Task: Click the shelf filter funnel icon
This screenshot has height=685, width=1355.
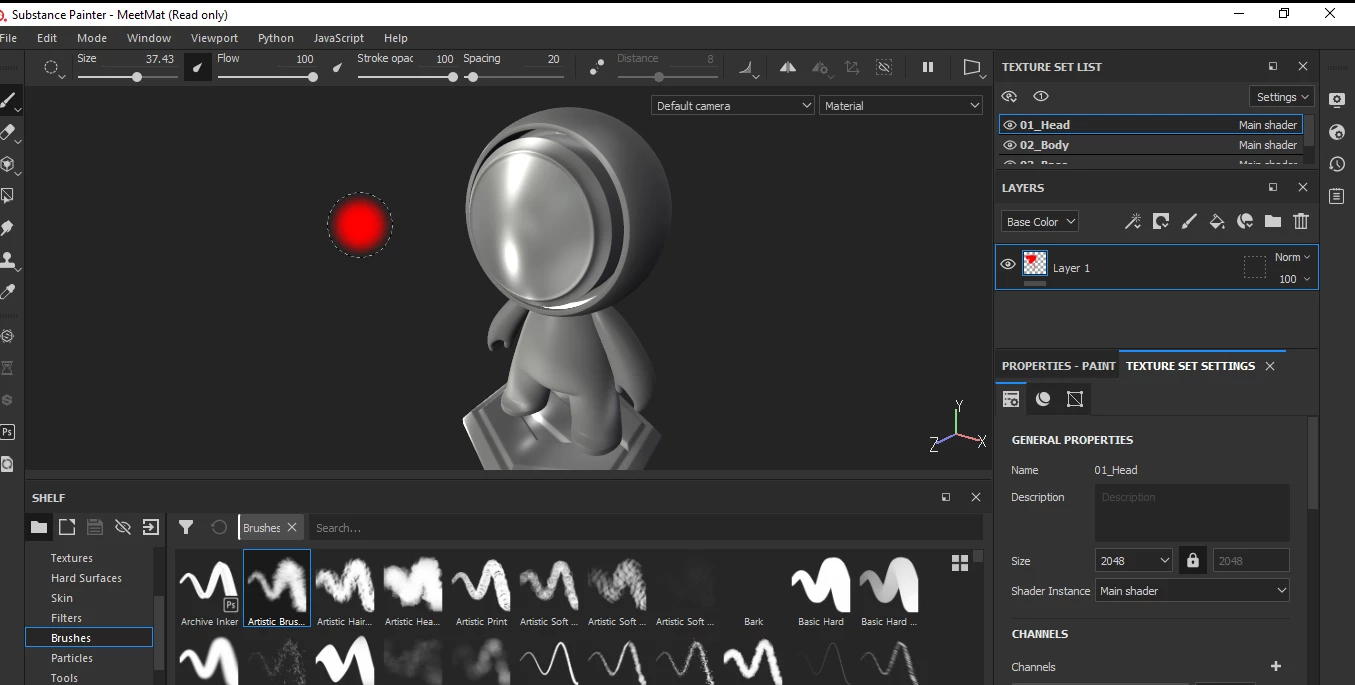Action: [x=186, y=527]
